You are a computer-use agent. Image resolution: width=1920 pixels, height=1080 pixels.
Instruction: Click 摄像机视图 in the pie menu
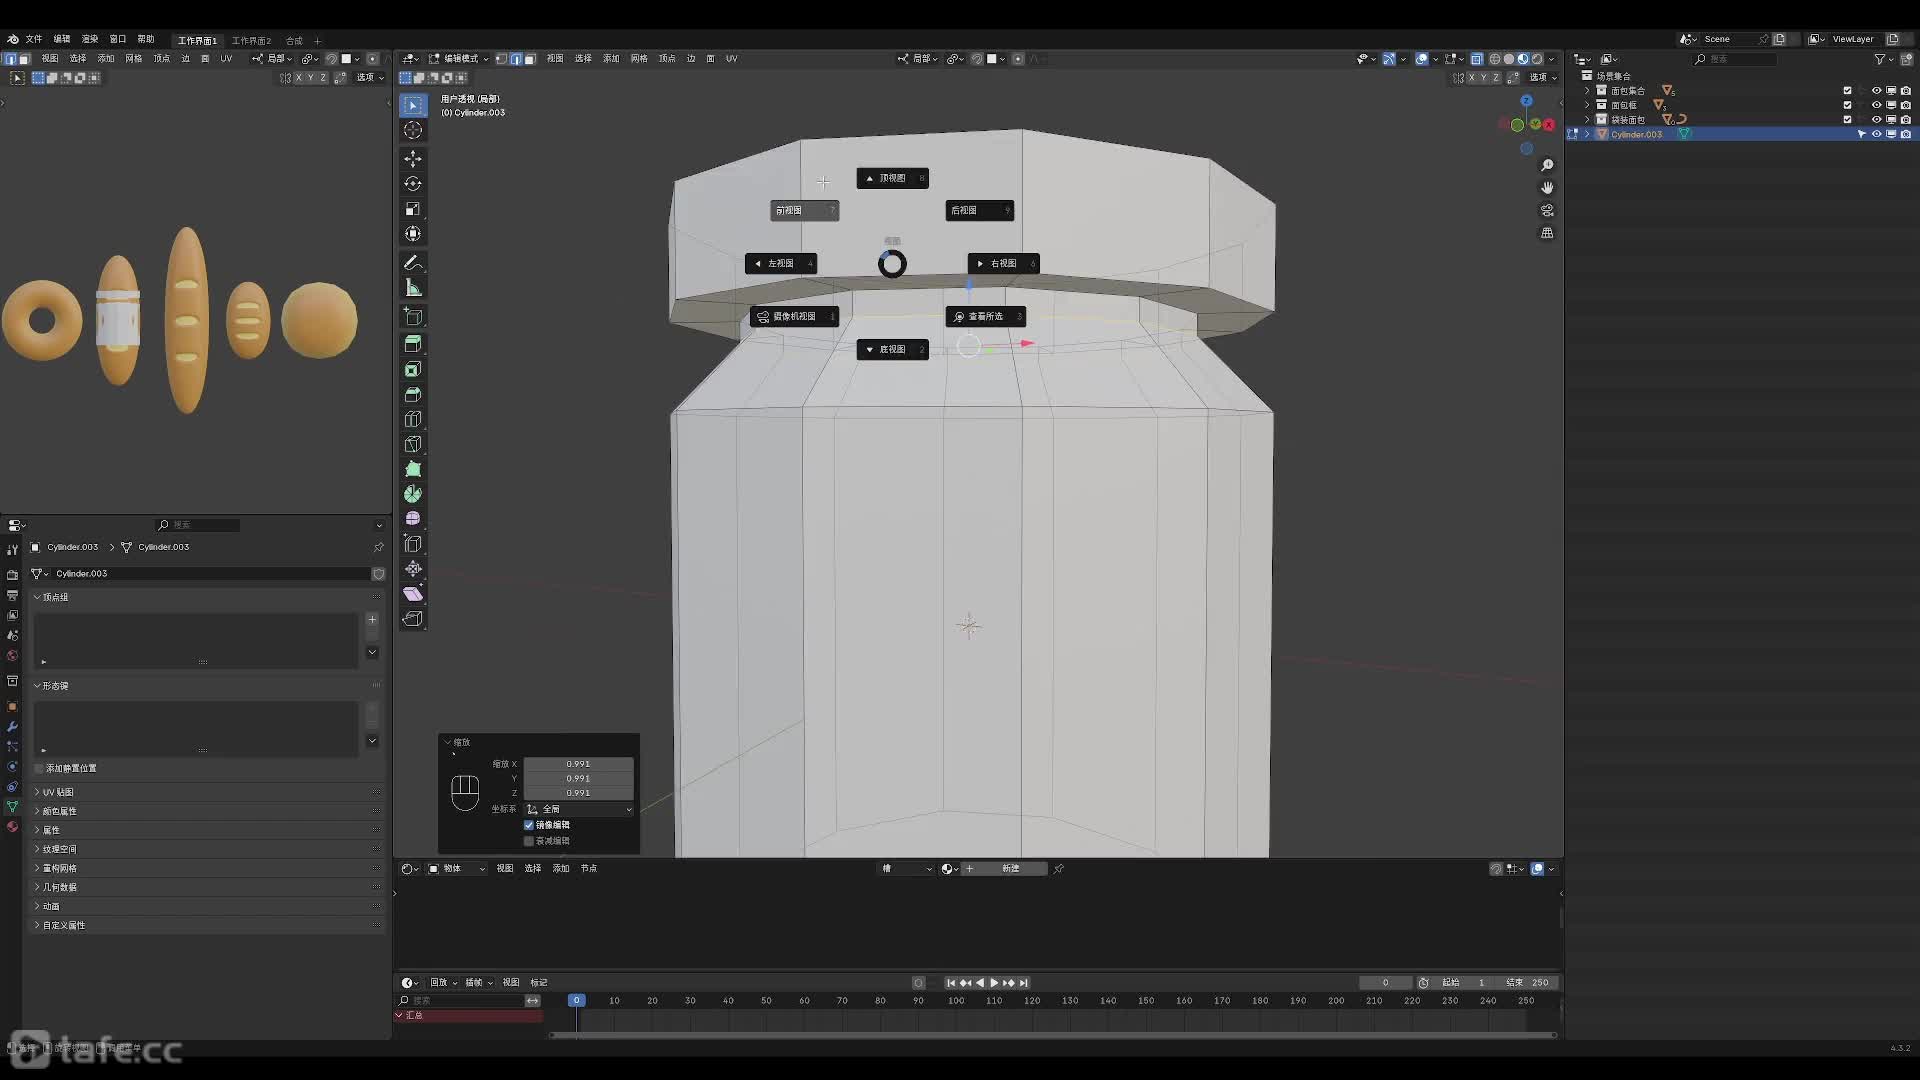(x=793, y=317)
